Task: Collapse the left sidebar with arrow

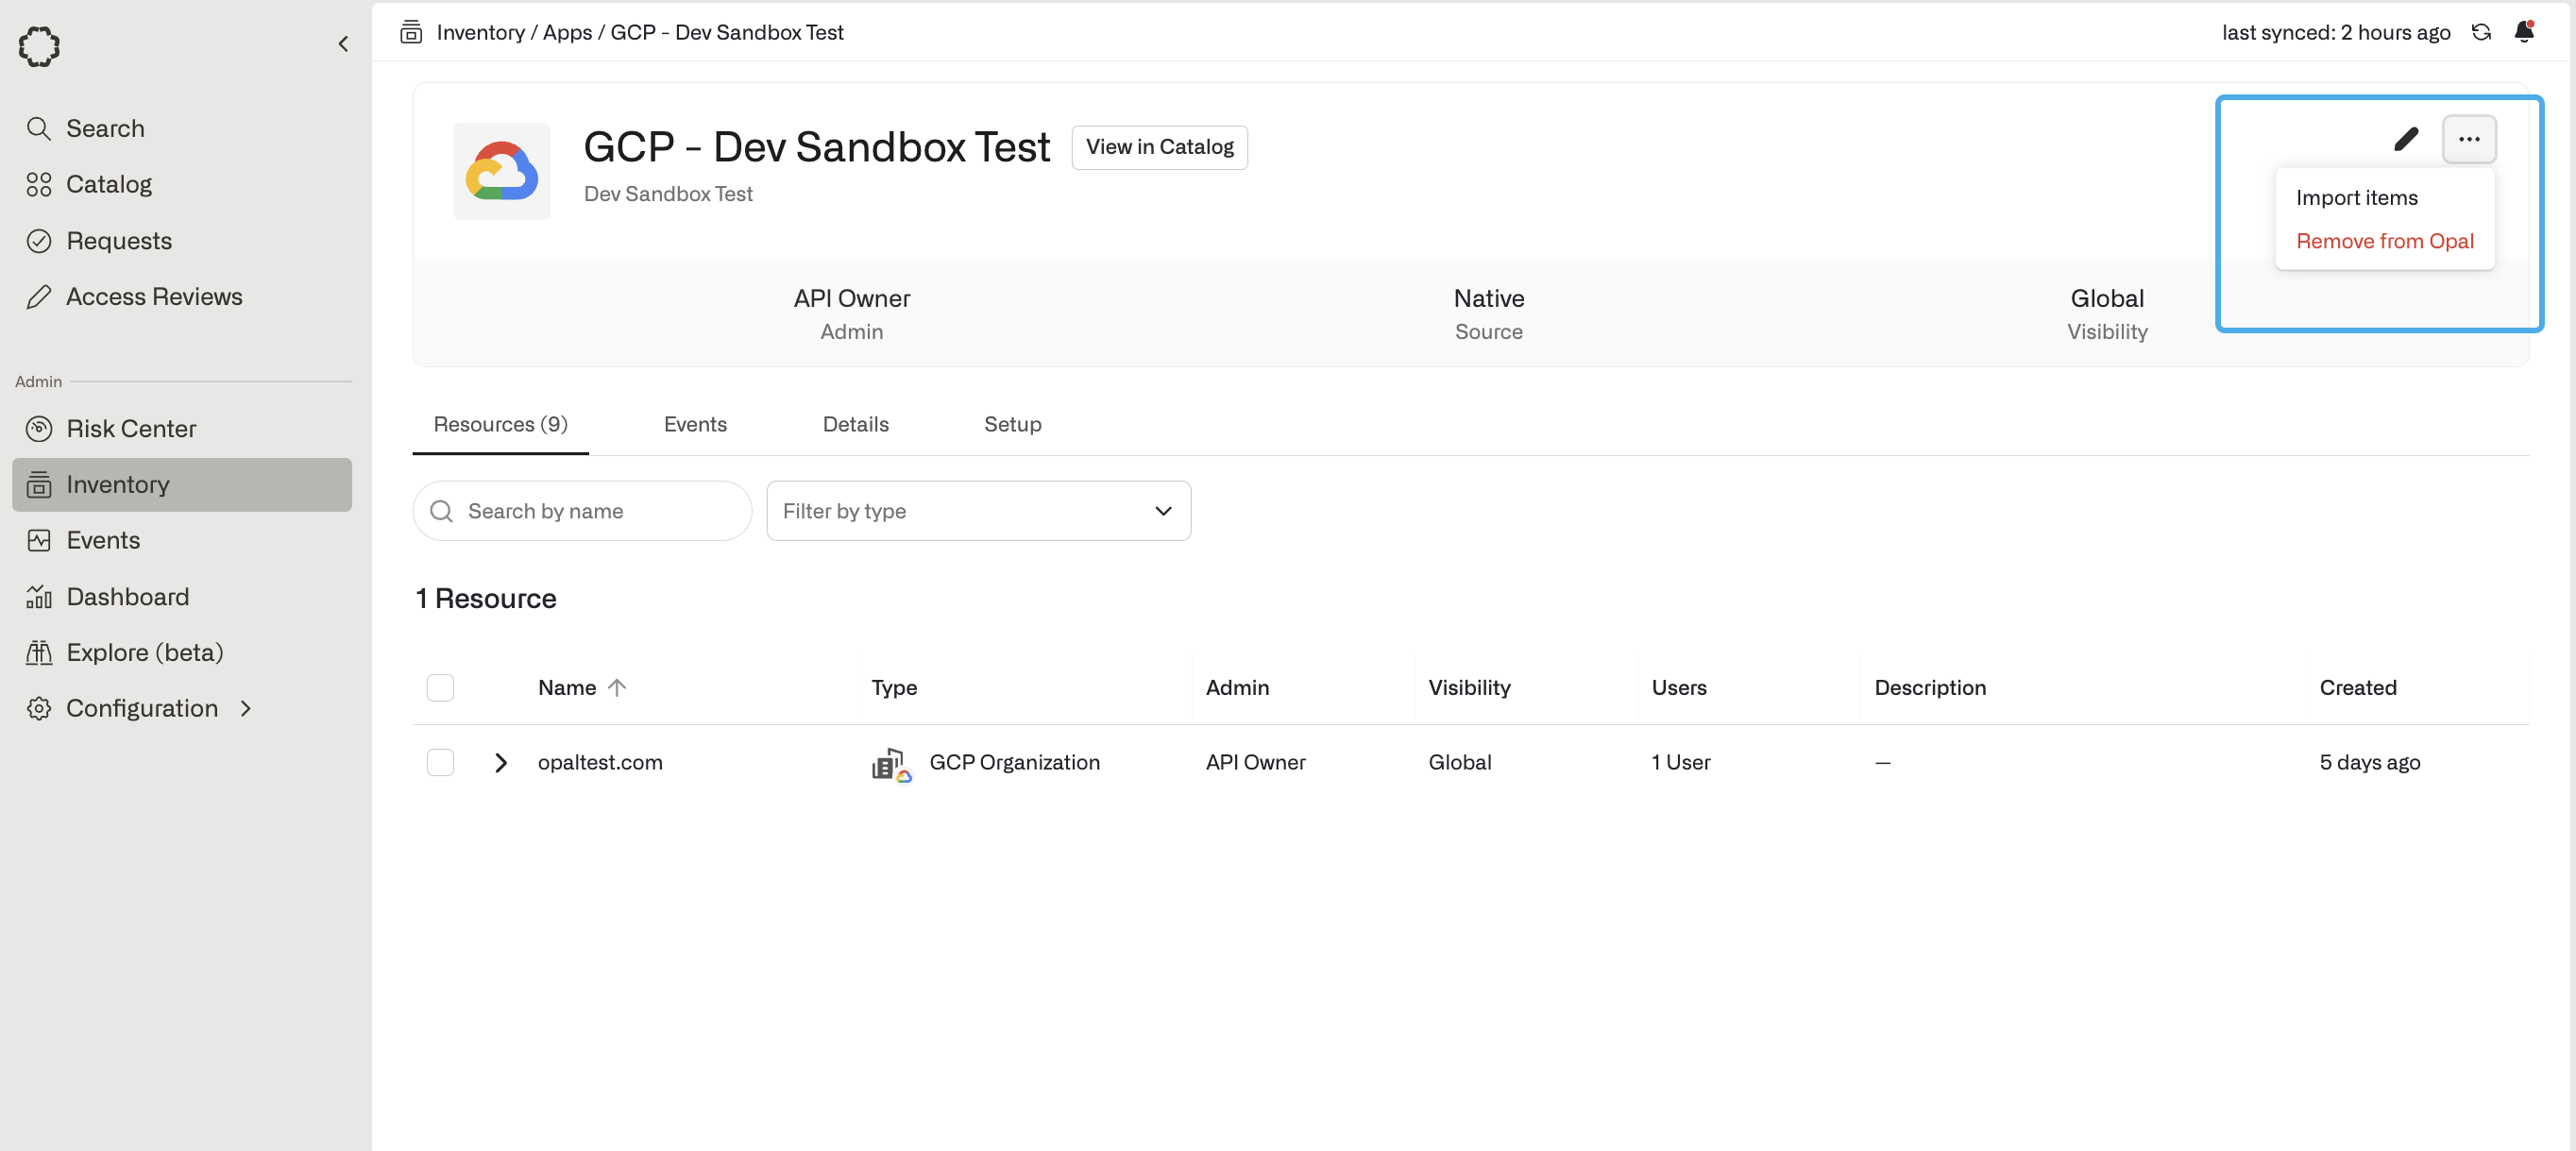Action: point(343,44)
